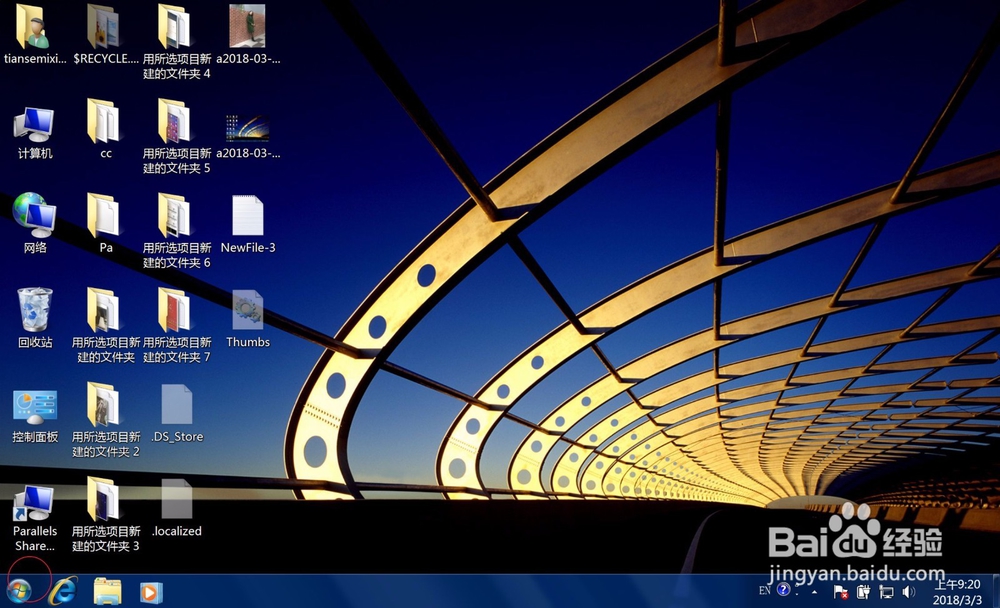Select the 网络 network icon
This screenshot has width=1000, height=608.
pyautogui.click(x=34, y=216)
